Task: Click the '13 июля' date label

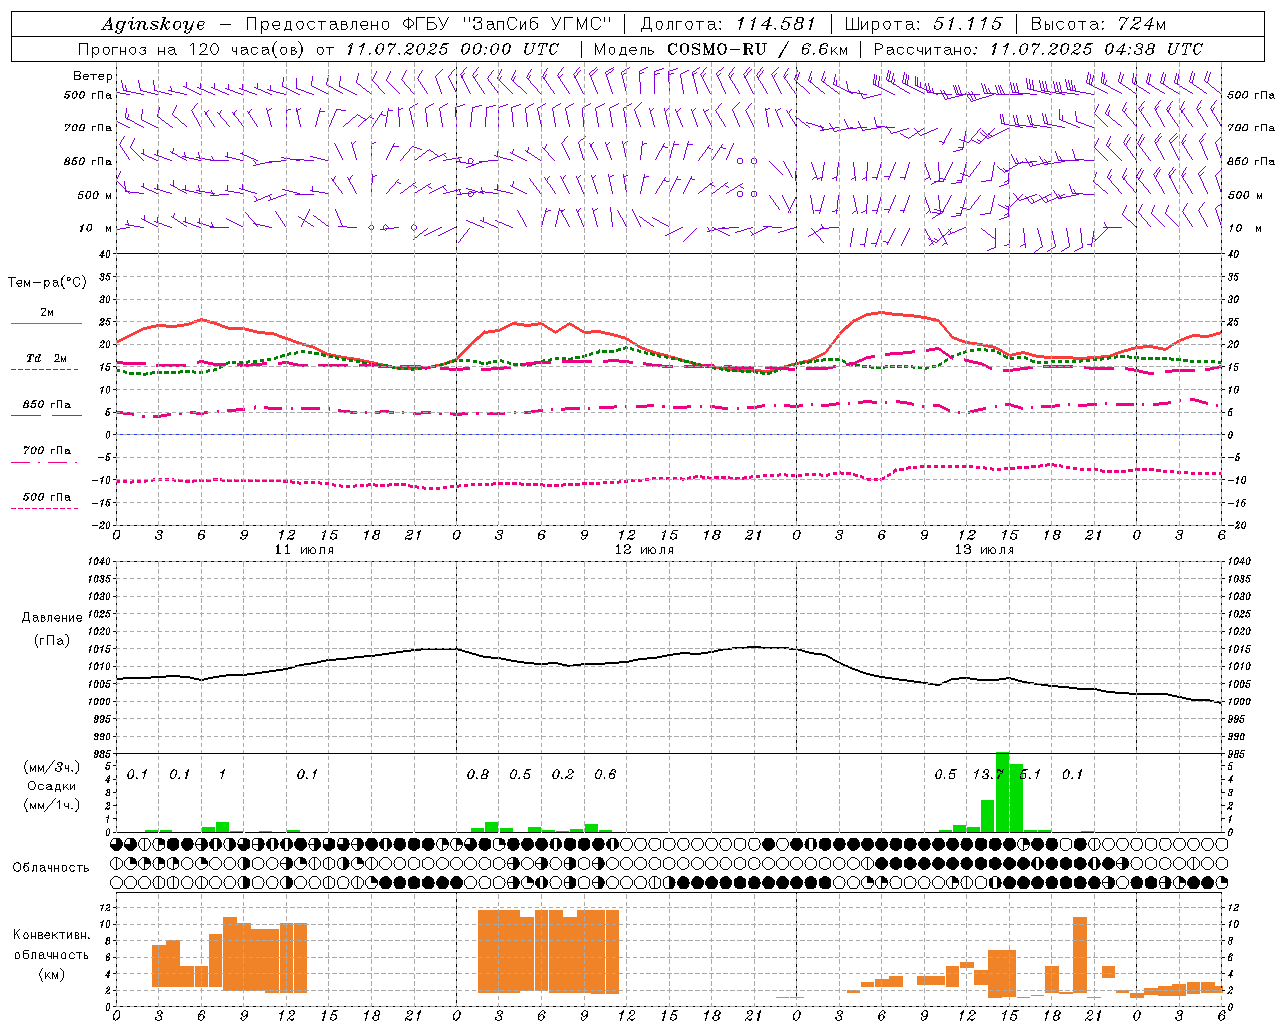Action: click(x=984, y=550)
